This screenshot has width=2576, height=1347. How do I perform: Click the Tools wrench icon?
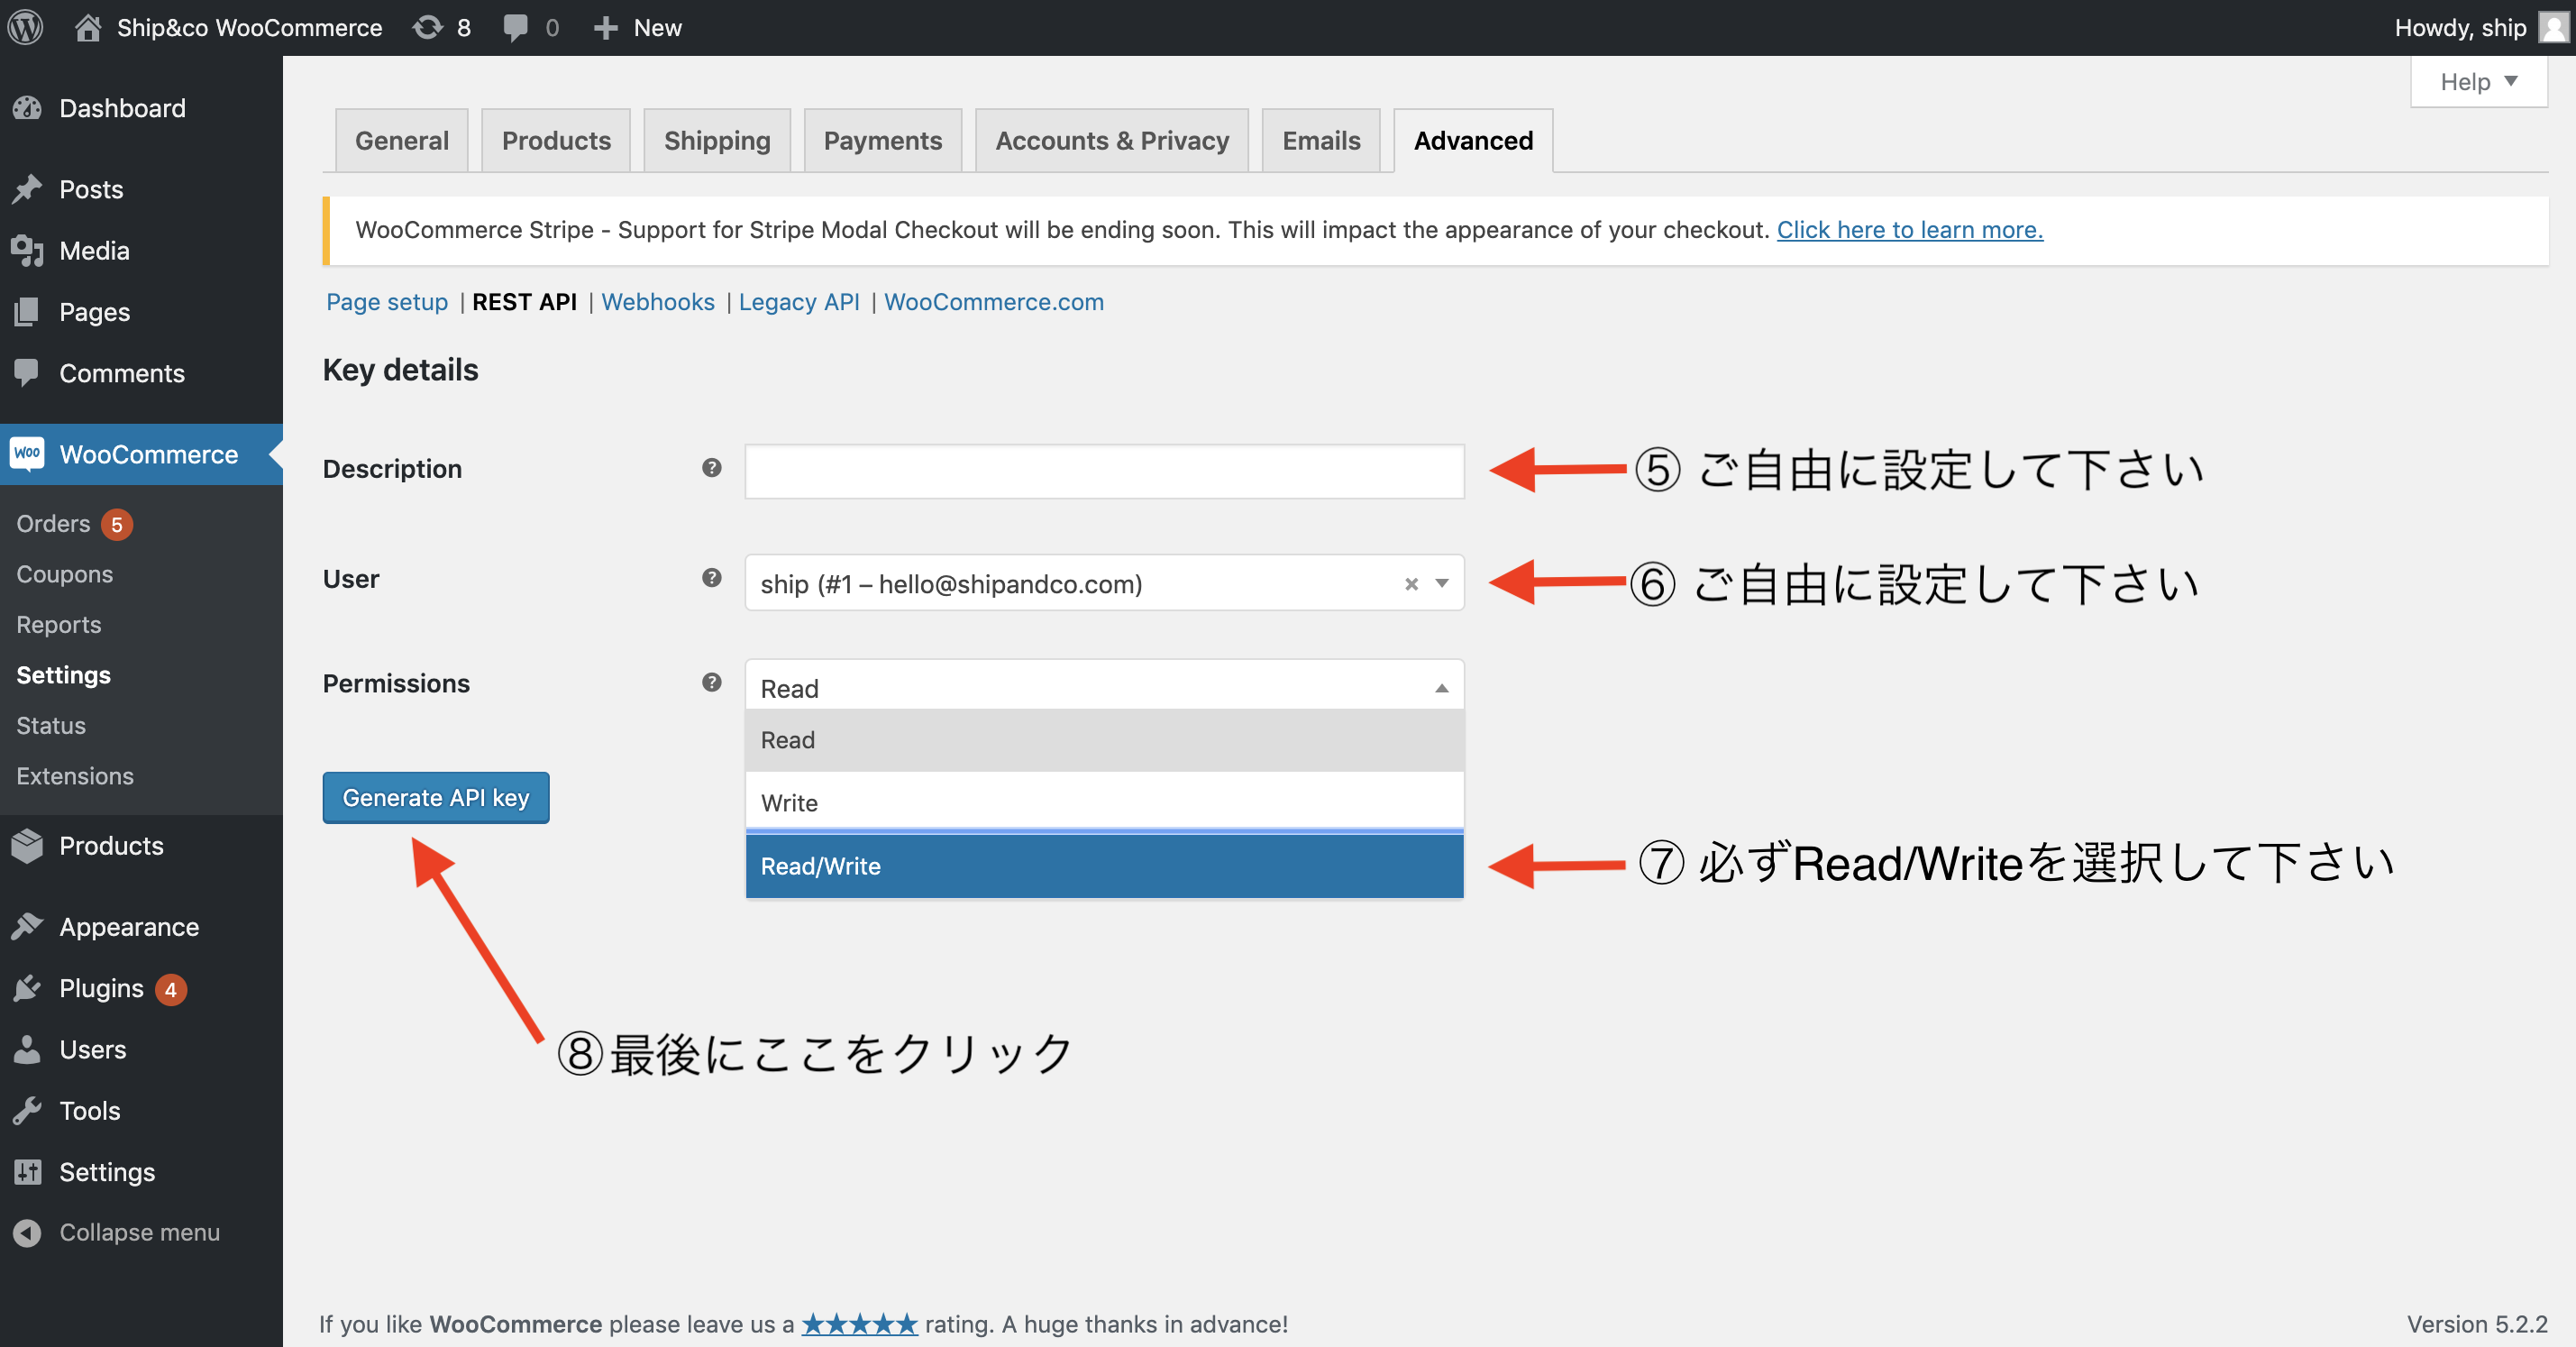[27, 1111]
